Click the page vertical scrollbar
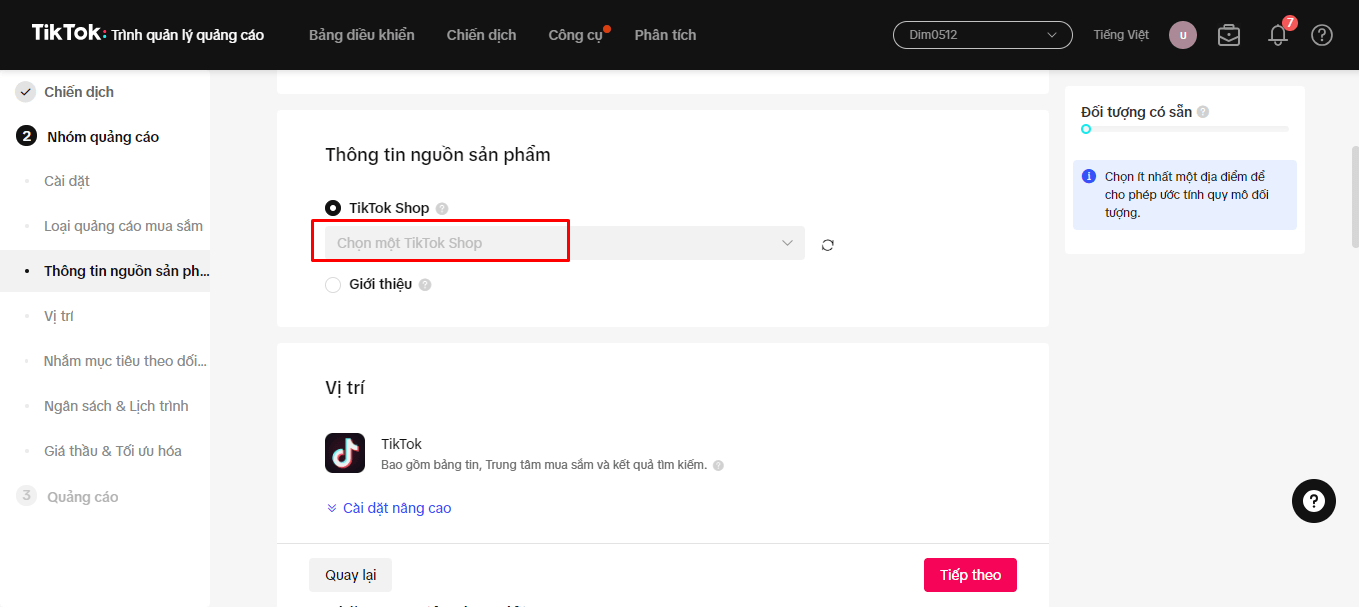 click(1355, 197)
